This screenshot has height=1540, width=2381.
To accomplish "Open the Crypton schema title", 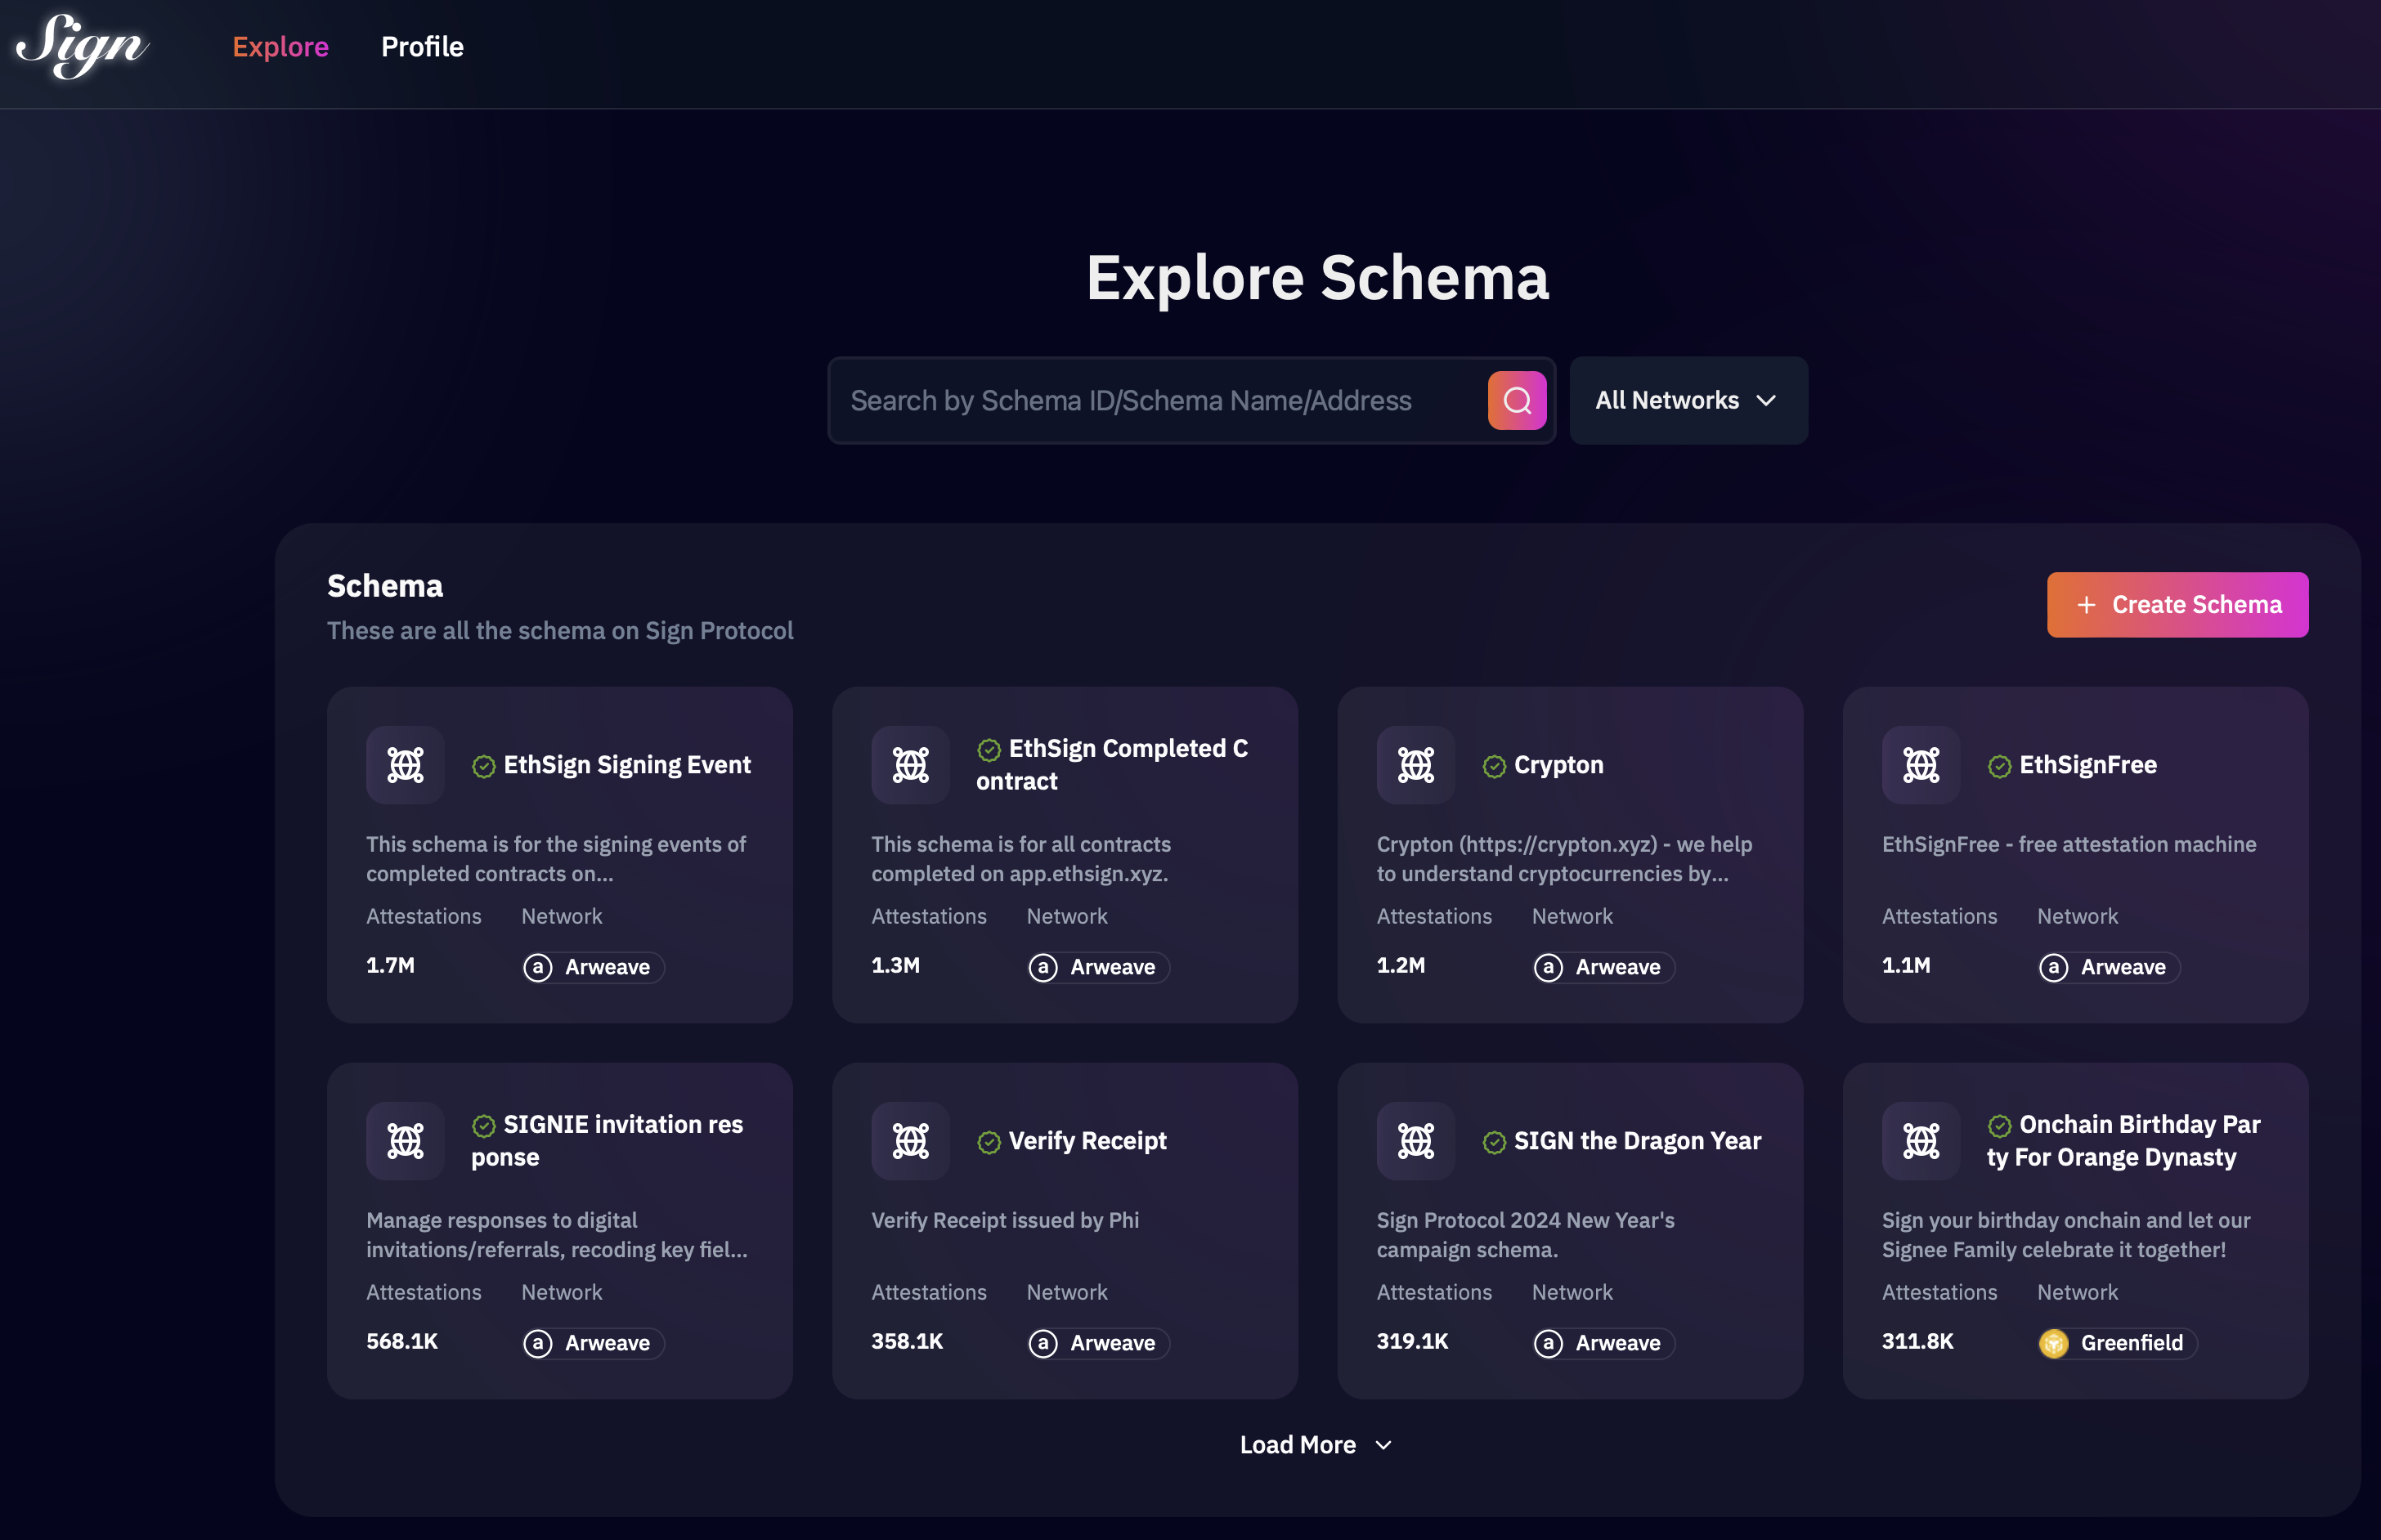I will coord(1558,765).
